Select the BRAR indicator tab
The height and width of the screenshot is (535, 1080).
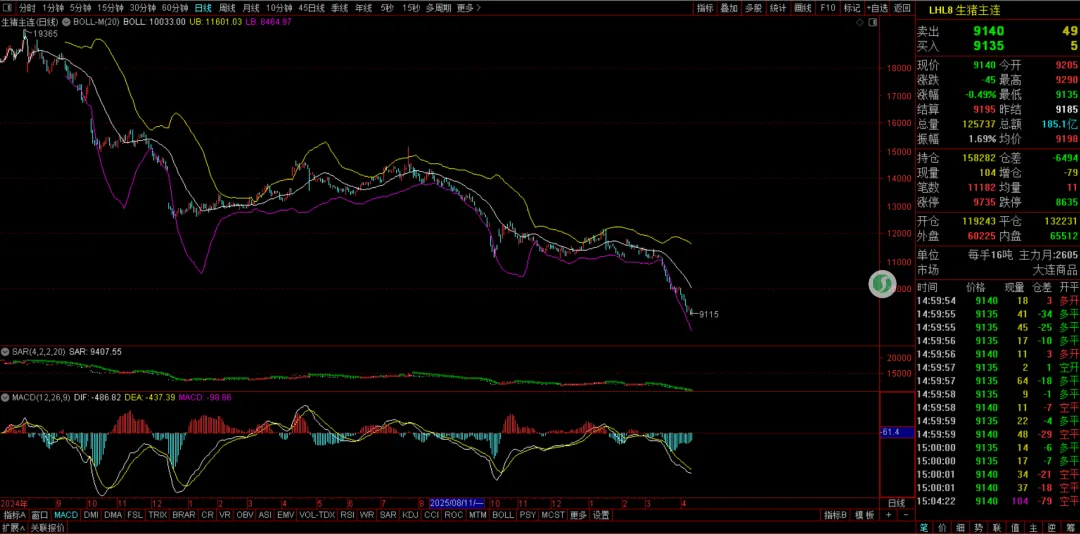click(184, 515)
